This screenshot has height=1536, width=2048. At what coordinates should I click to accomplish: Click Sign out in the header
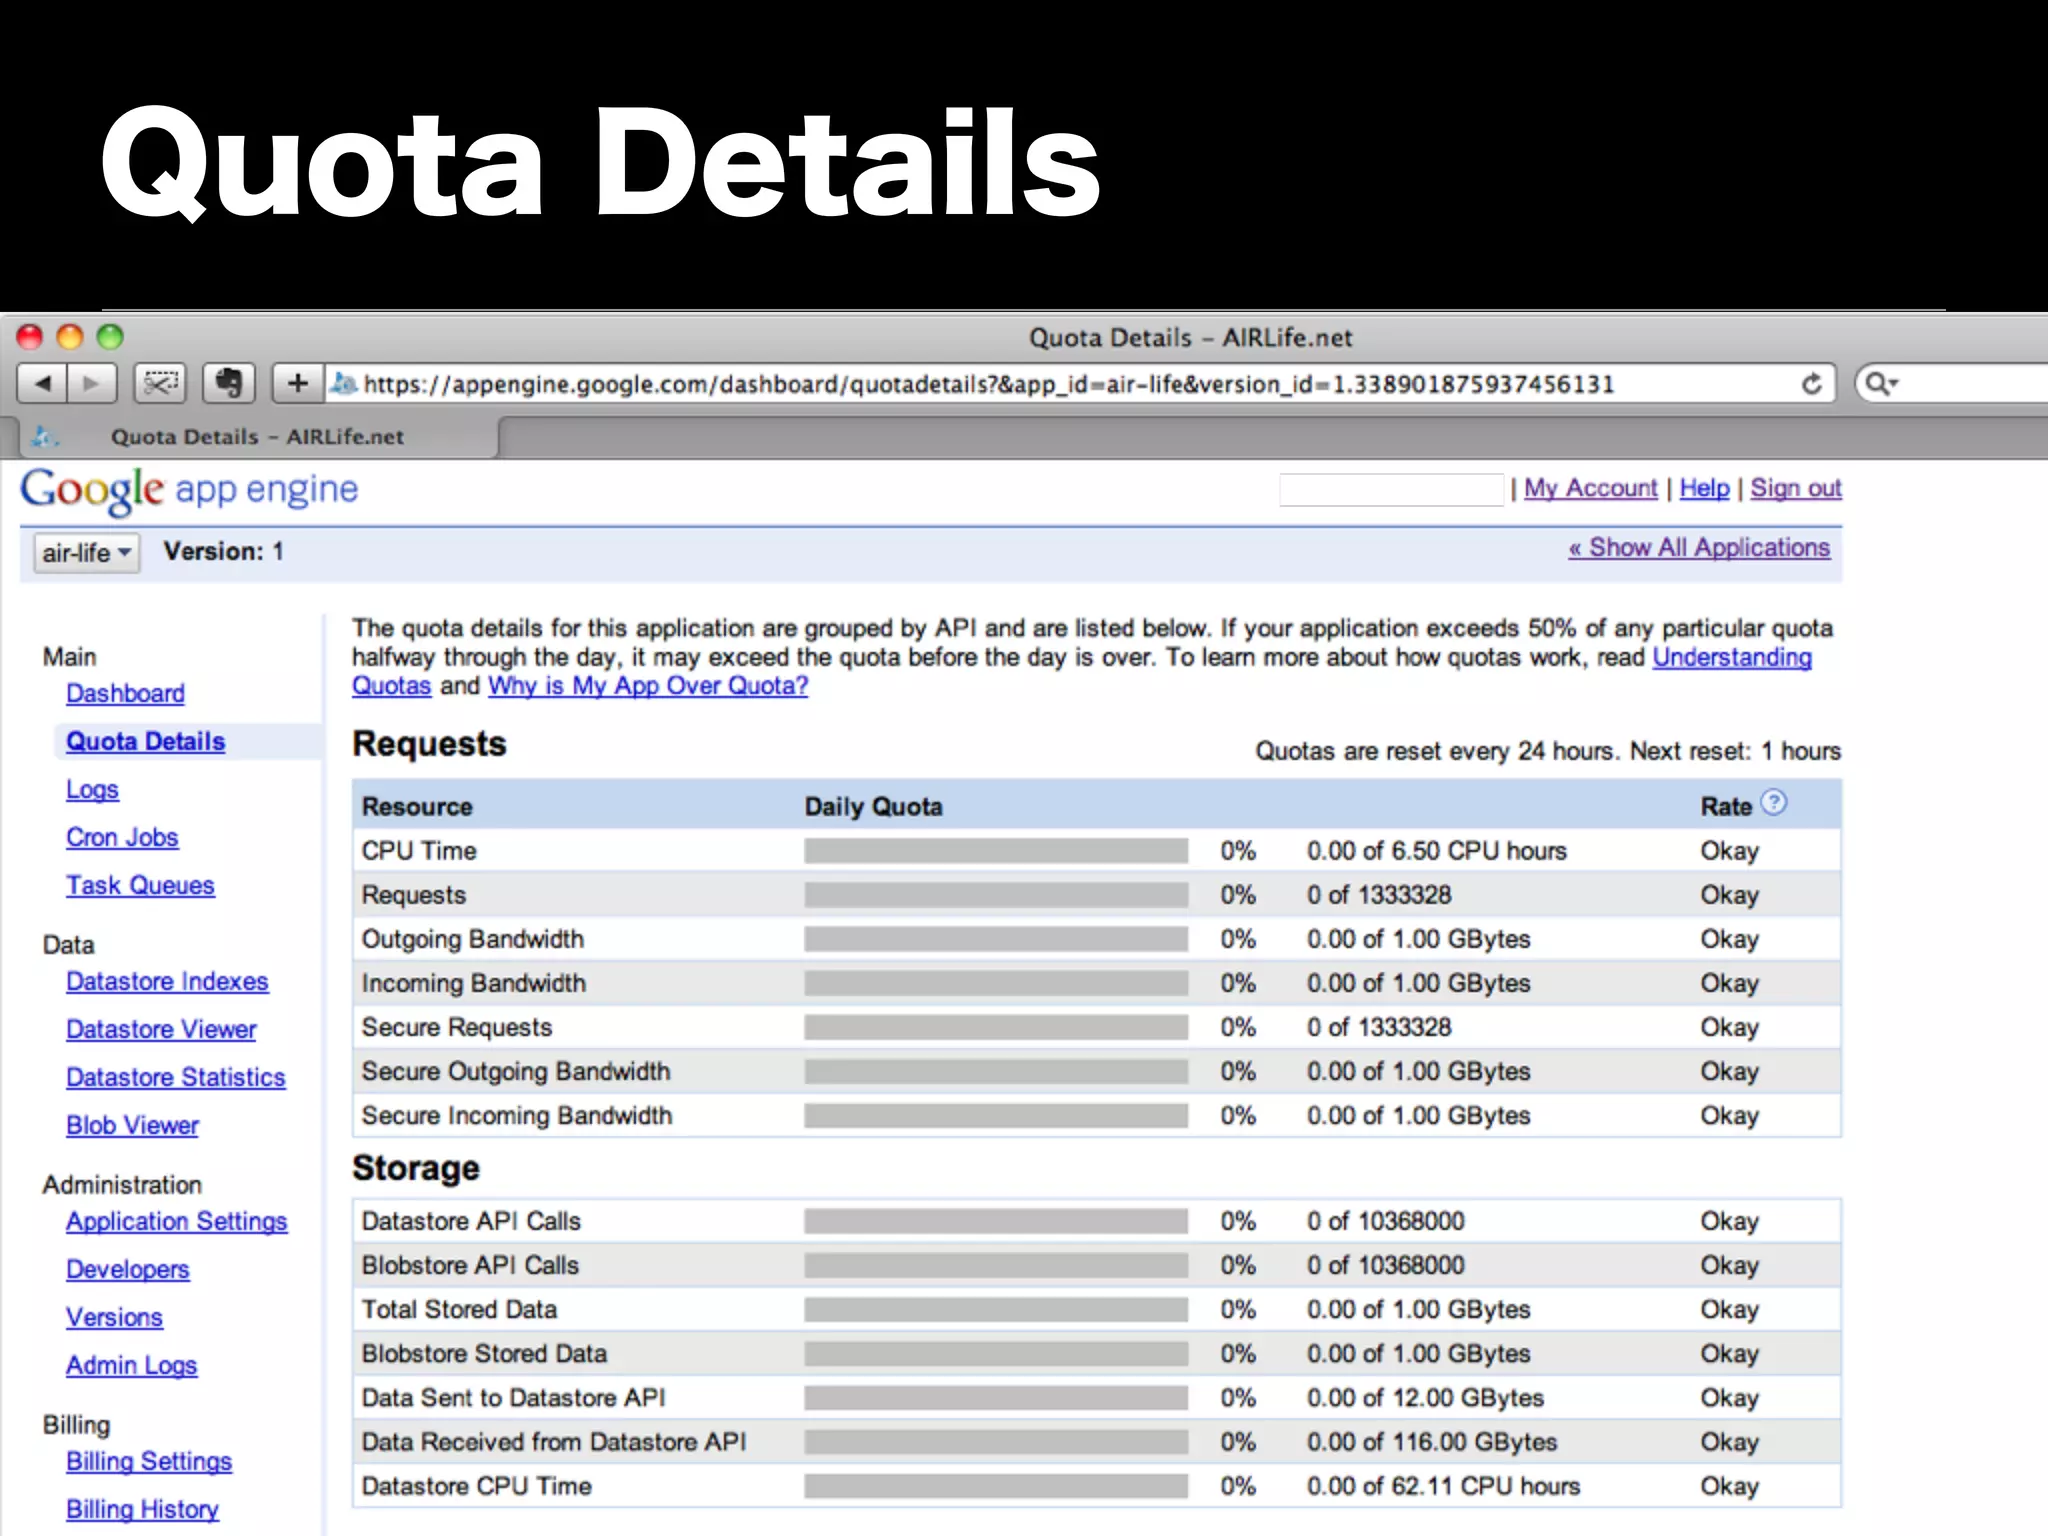tap(1795, 488)
